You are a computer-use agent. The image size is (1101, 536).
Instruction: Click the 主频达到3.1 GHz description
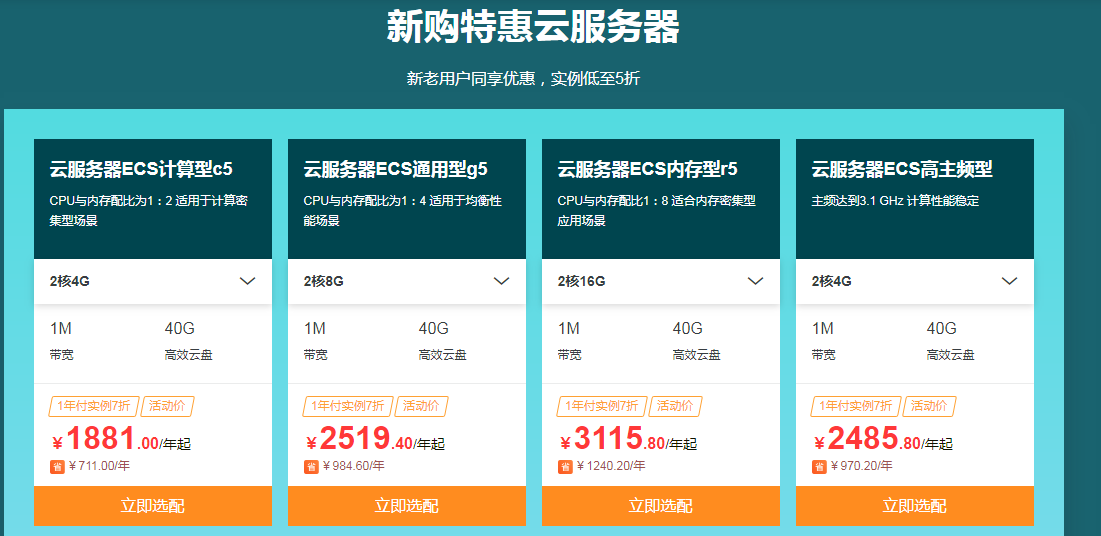(x=895, y=202)
